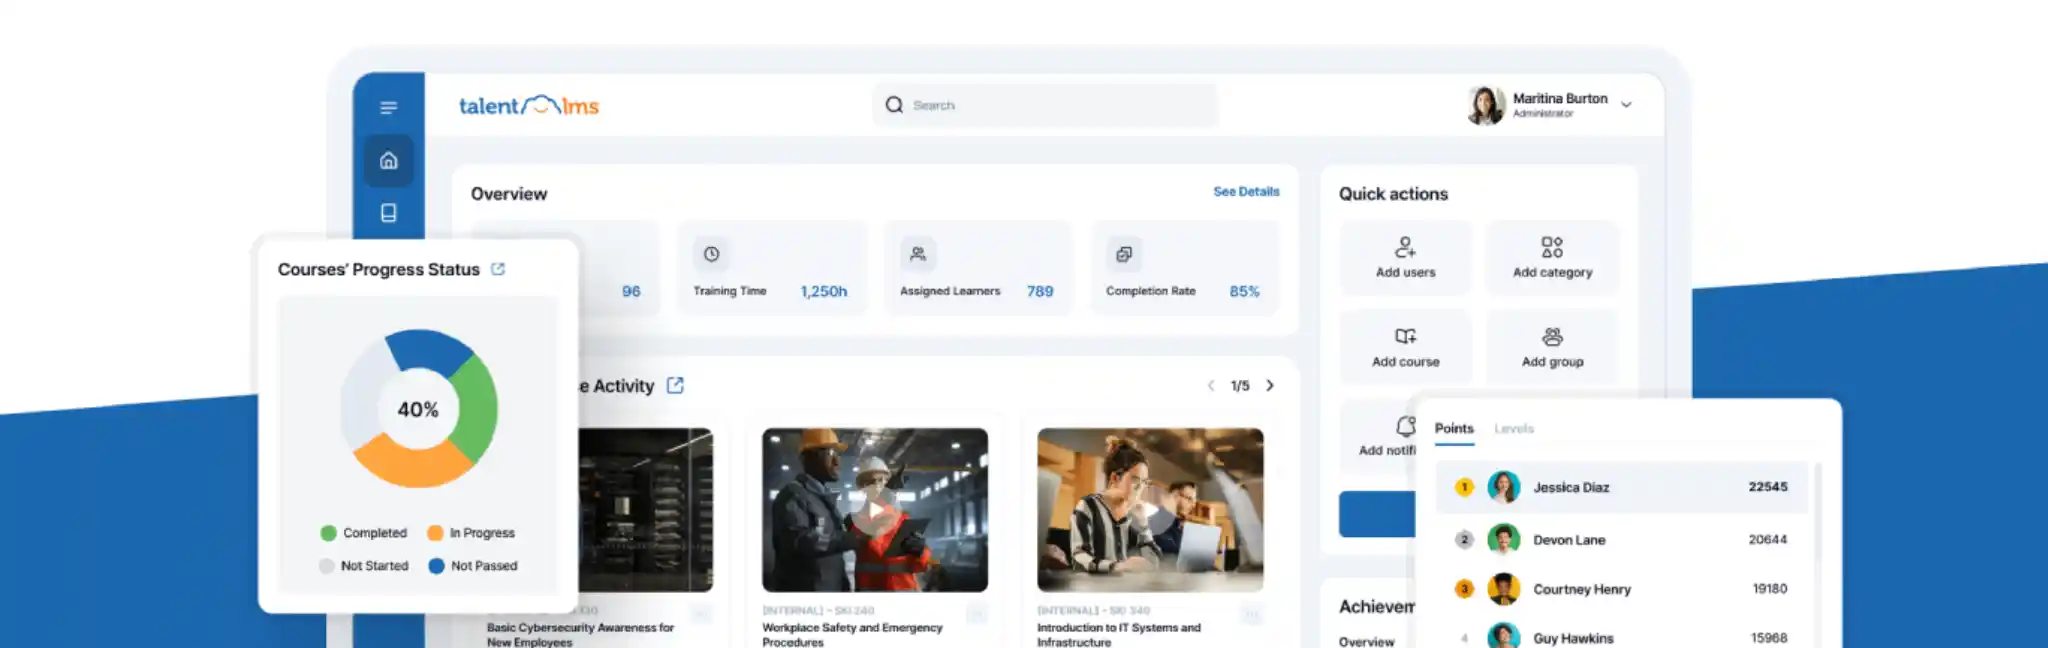Click the green Completed legend swatch
Screen dimensions: 2048x648
328,533
